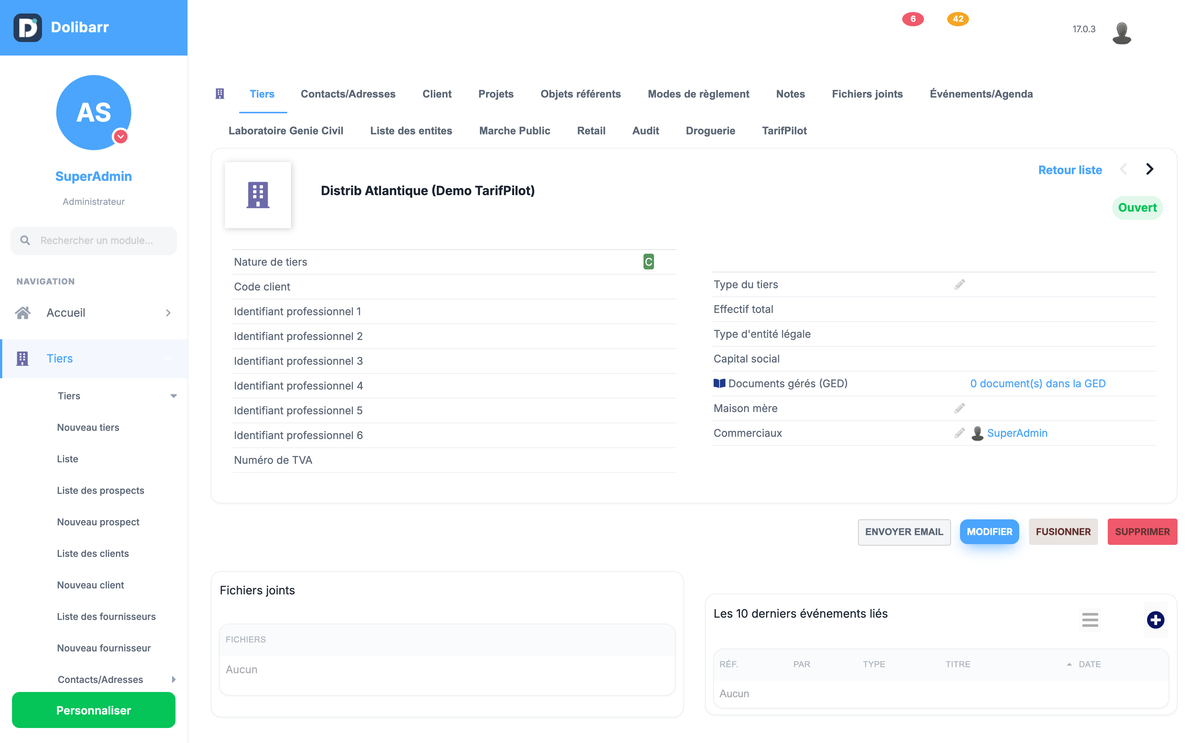Open the SuperAdmin commercial link
This screenshot has height=743, width=1200.
tap(1017, 434)
